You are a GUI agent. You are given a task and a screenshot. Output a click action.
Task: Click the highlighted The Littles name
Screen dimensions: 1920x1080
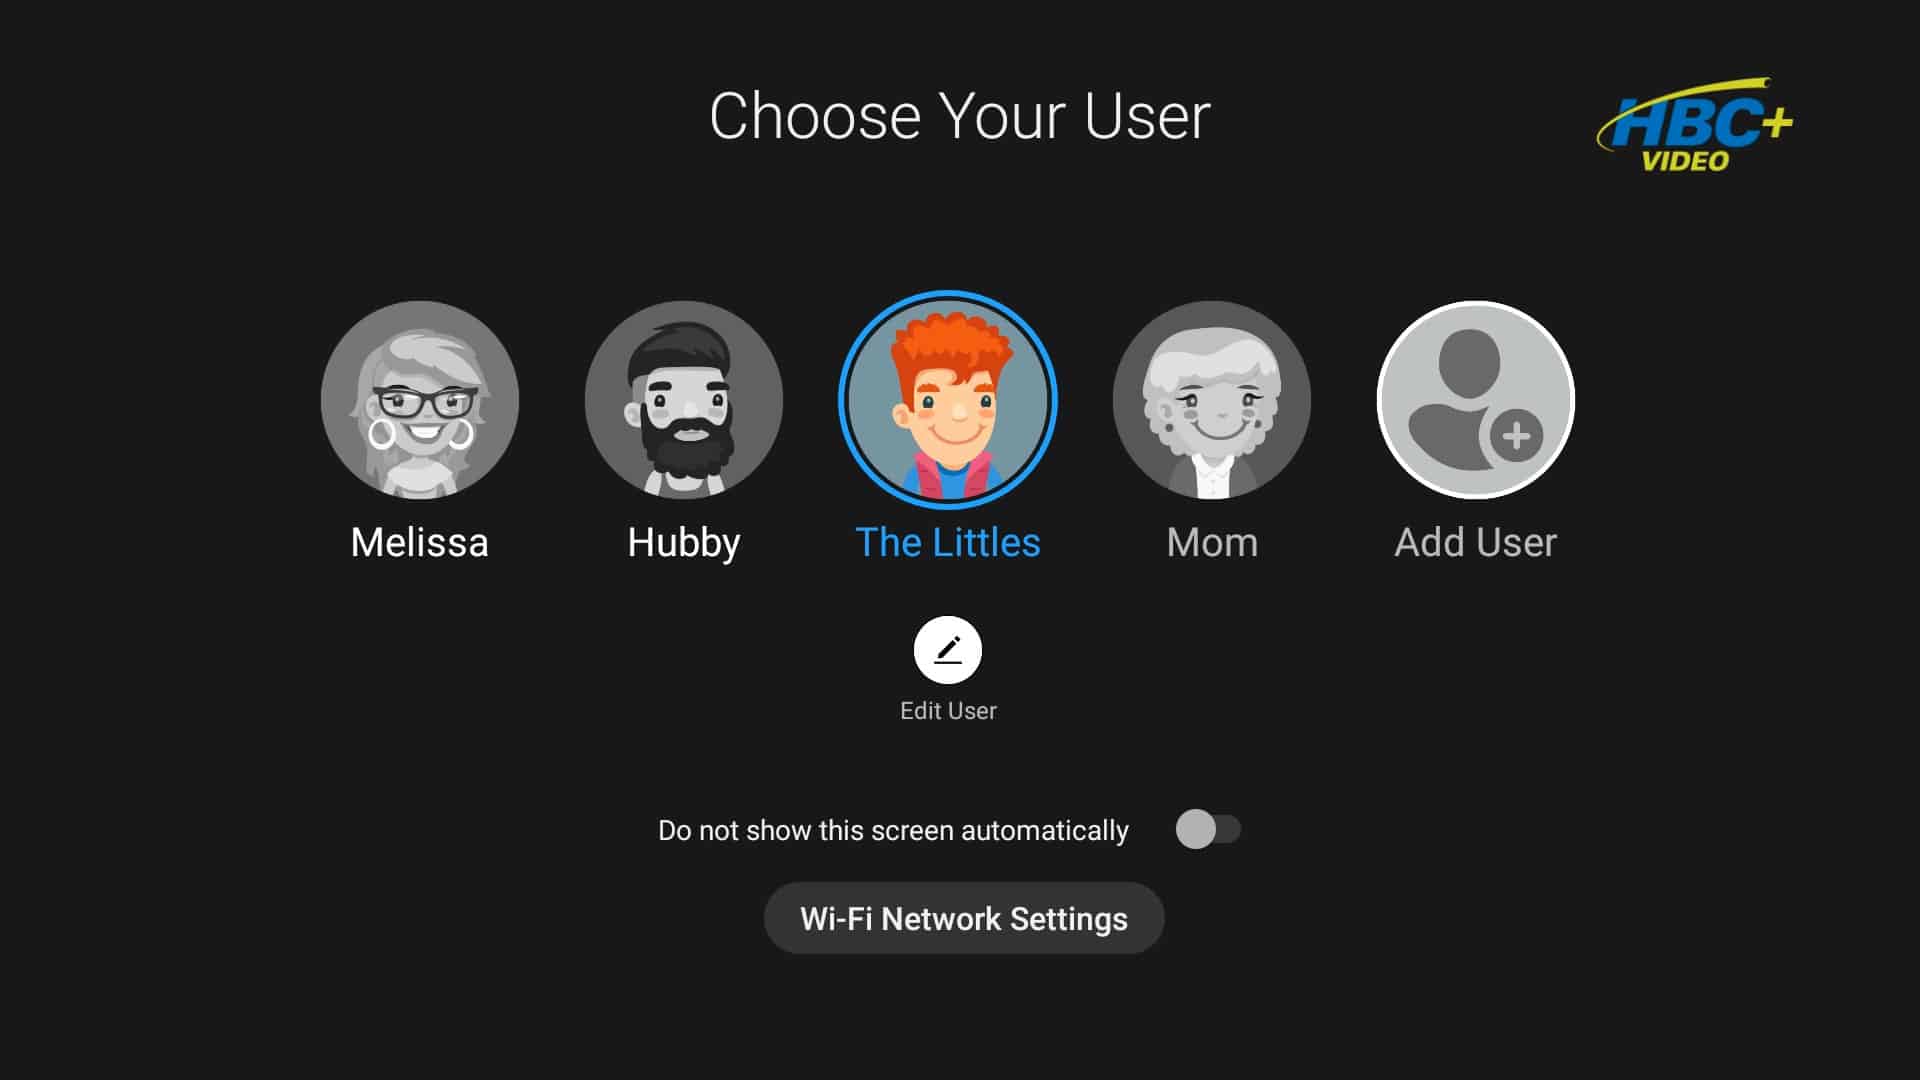(948, 543)
